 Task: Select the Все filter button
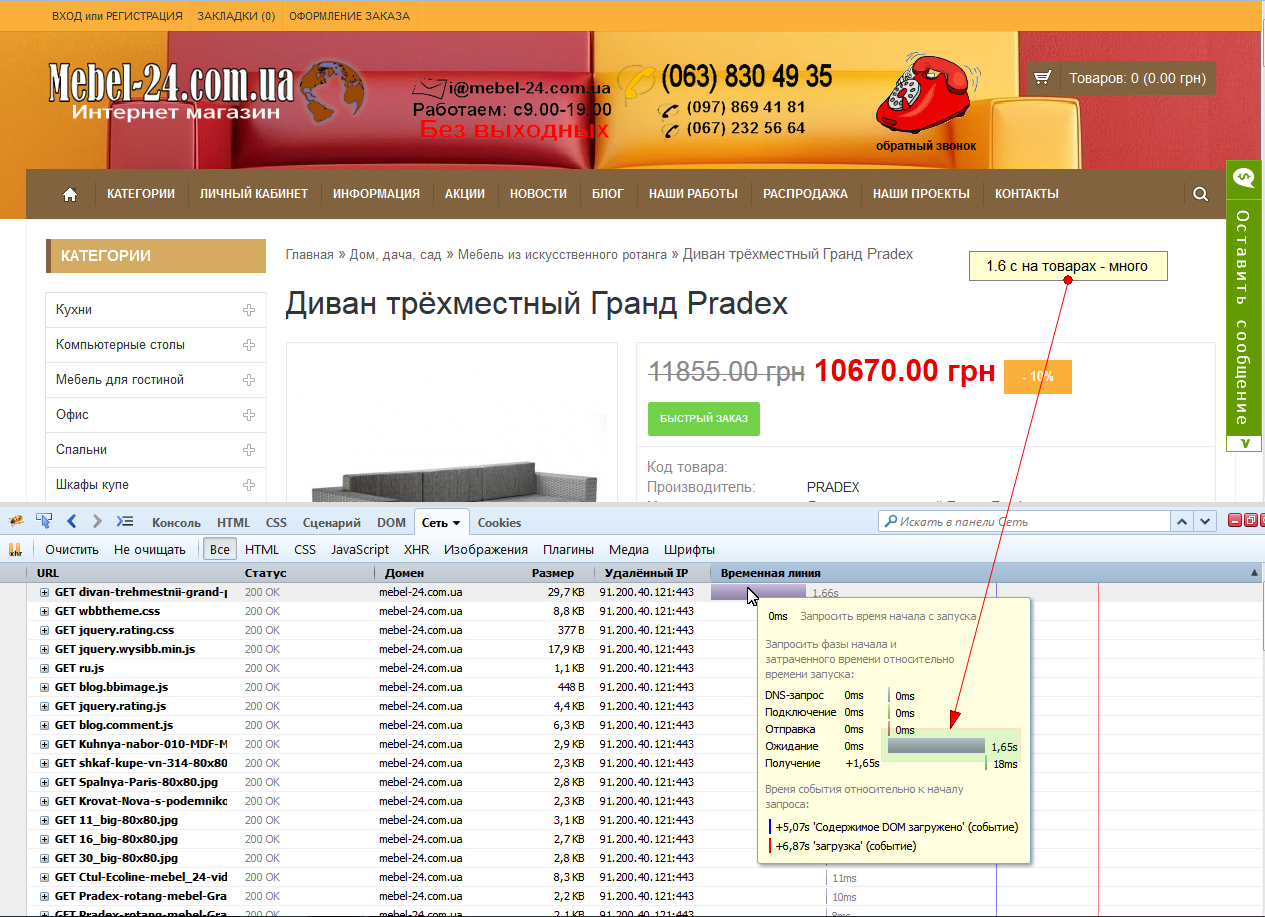220,549
